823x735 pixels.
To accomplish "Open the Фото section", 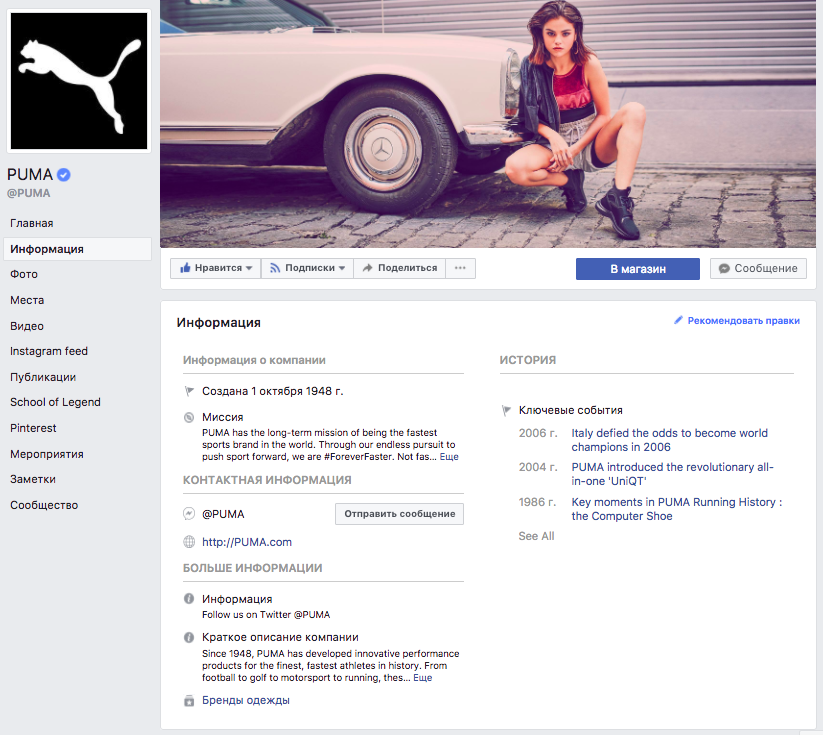I will coord(24,274).
